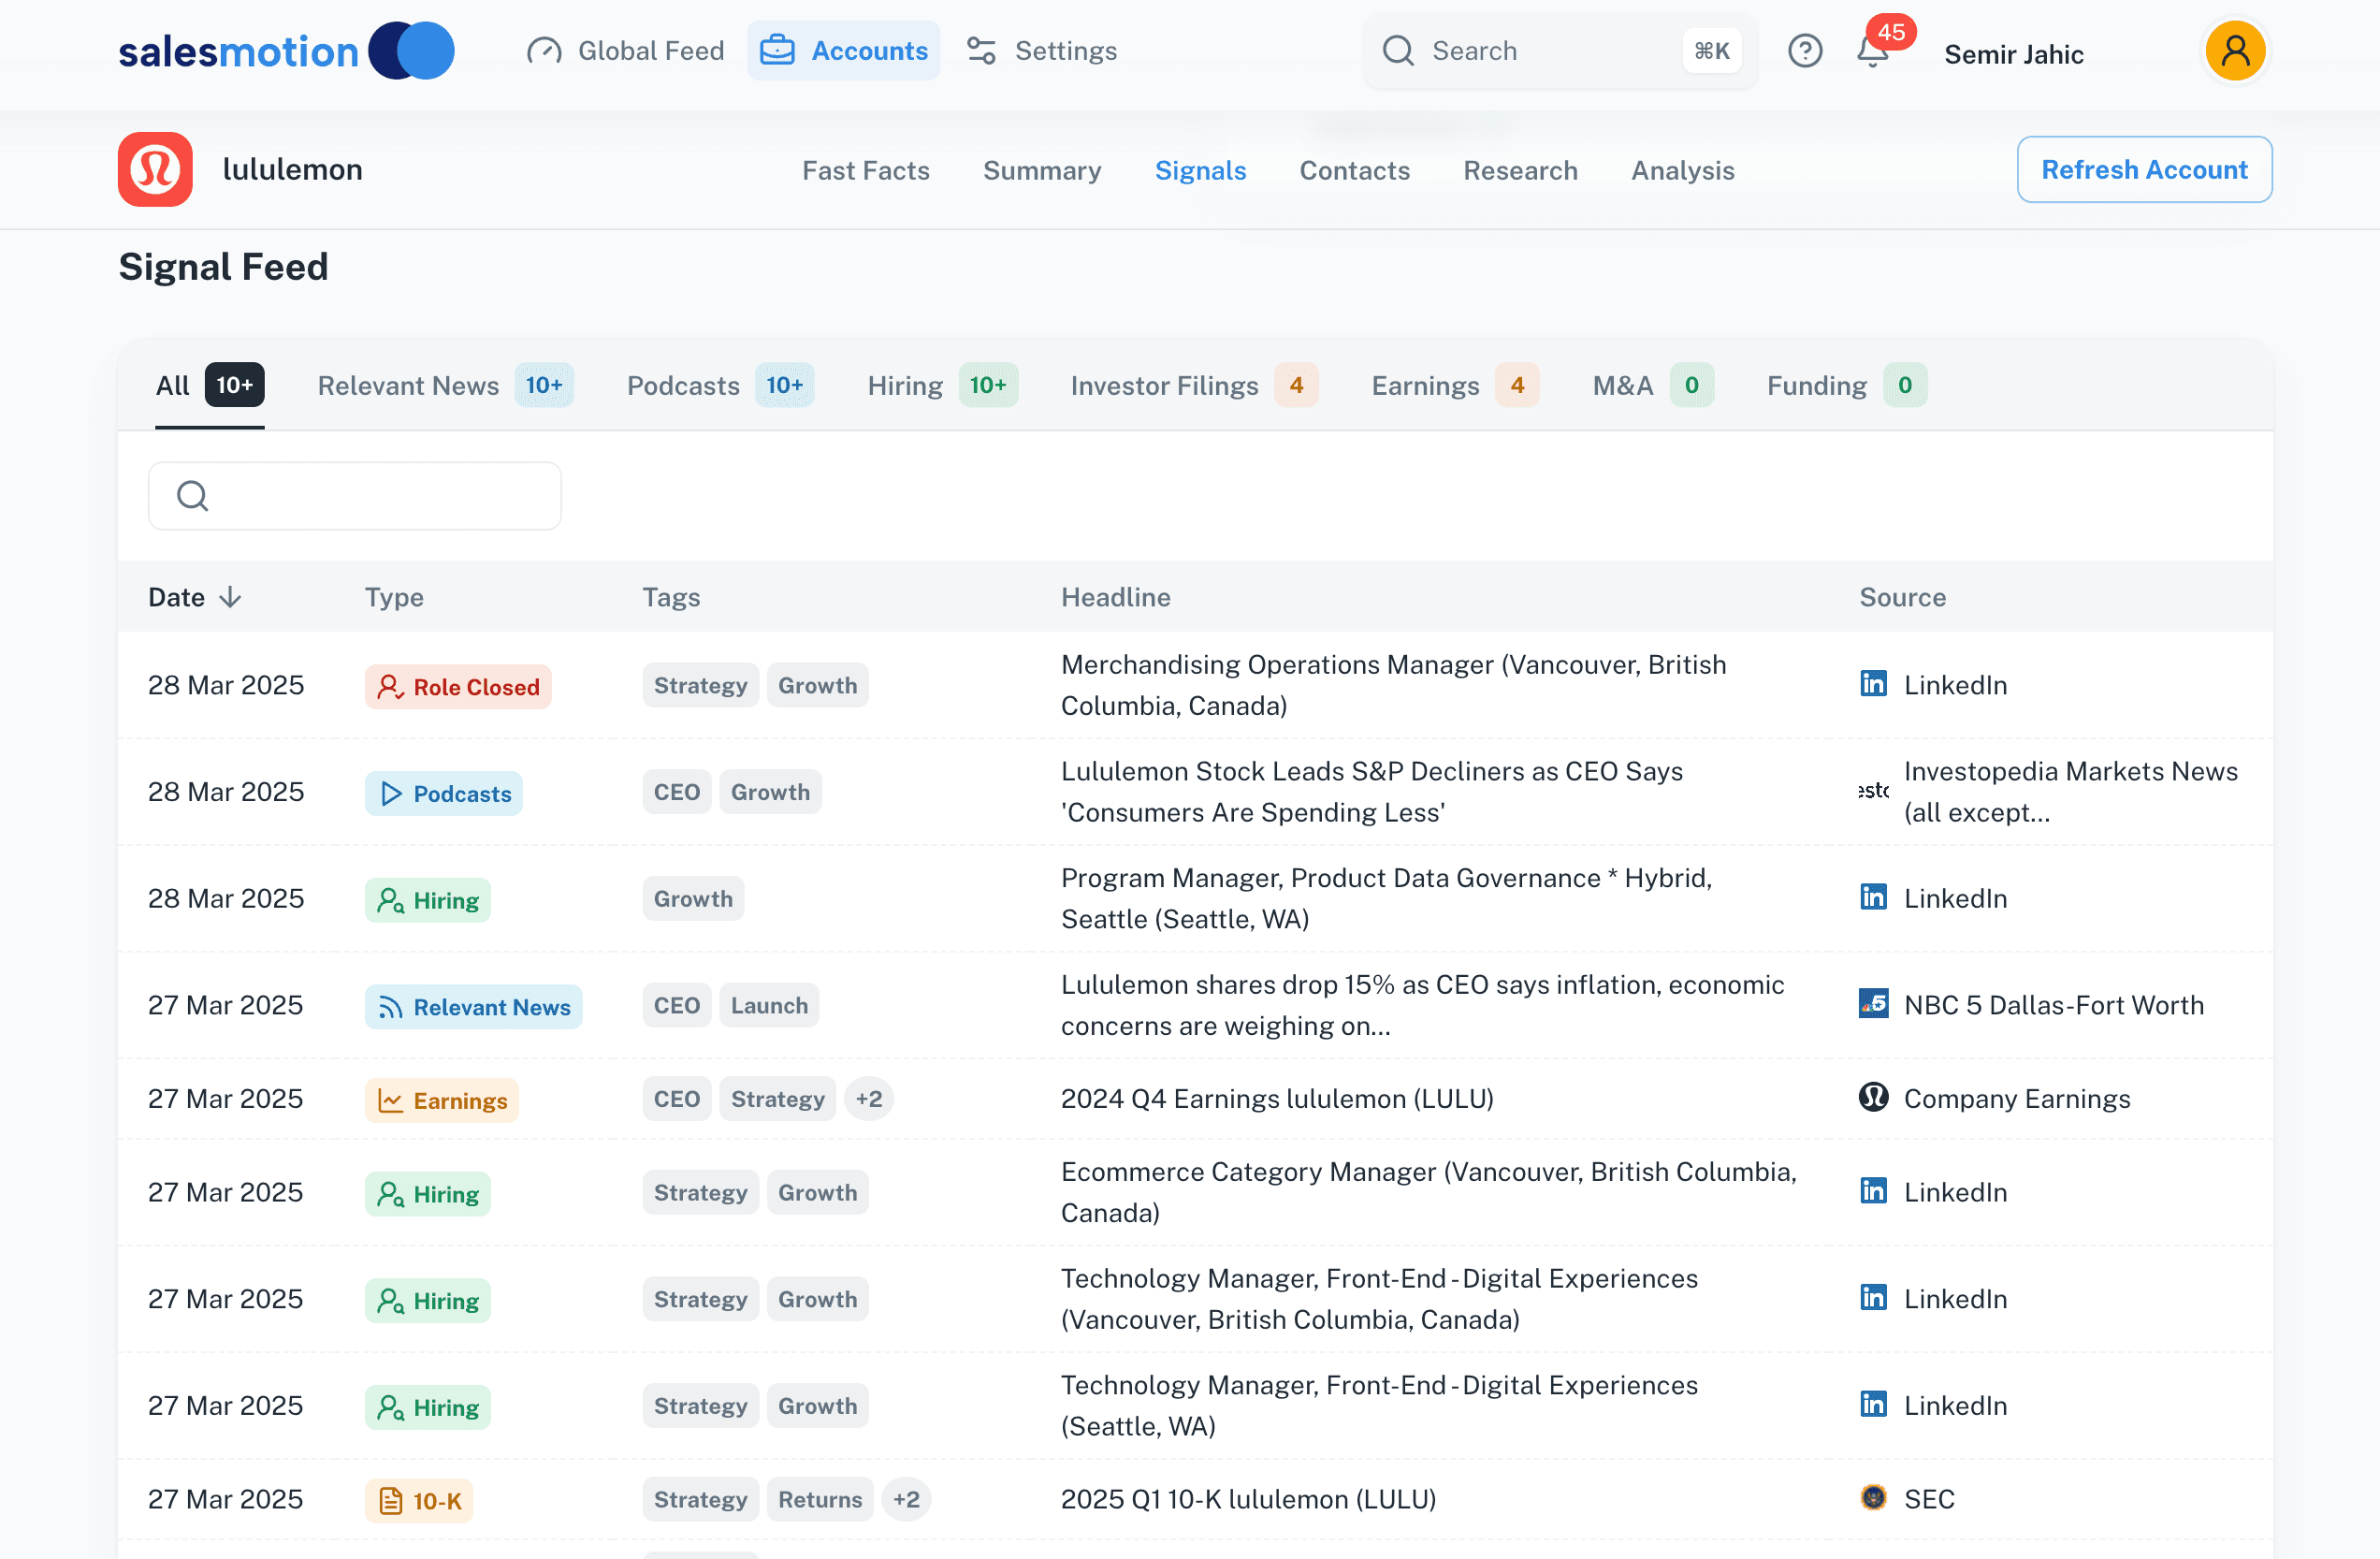
Task: Click NBC 5 Dallas-Fort Worth source text
Action: coord(2053,1005)
